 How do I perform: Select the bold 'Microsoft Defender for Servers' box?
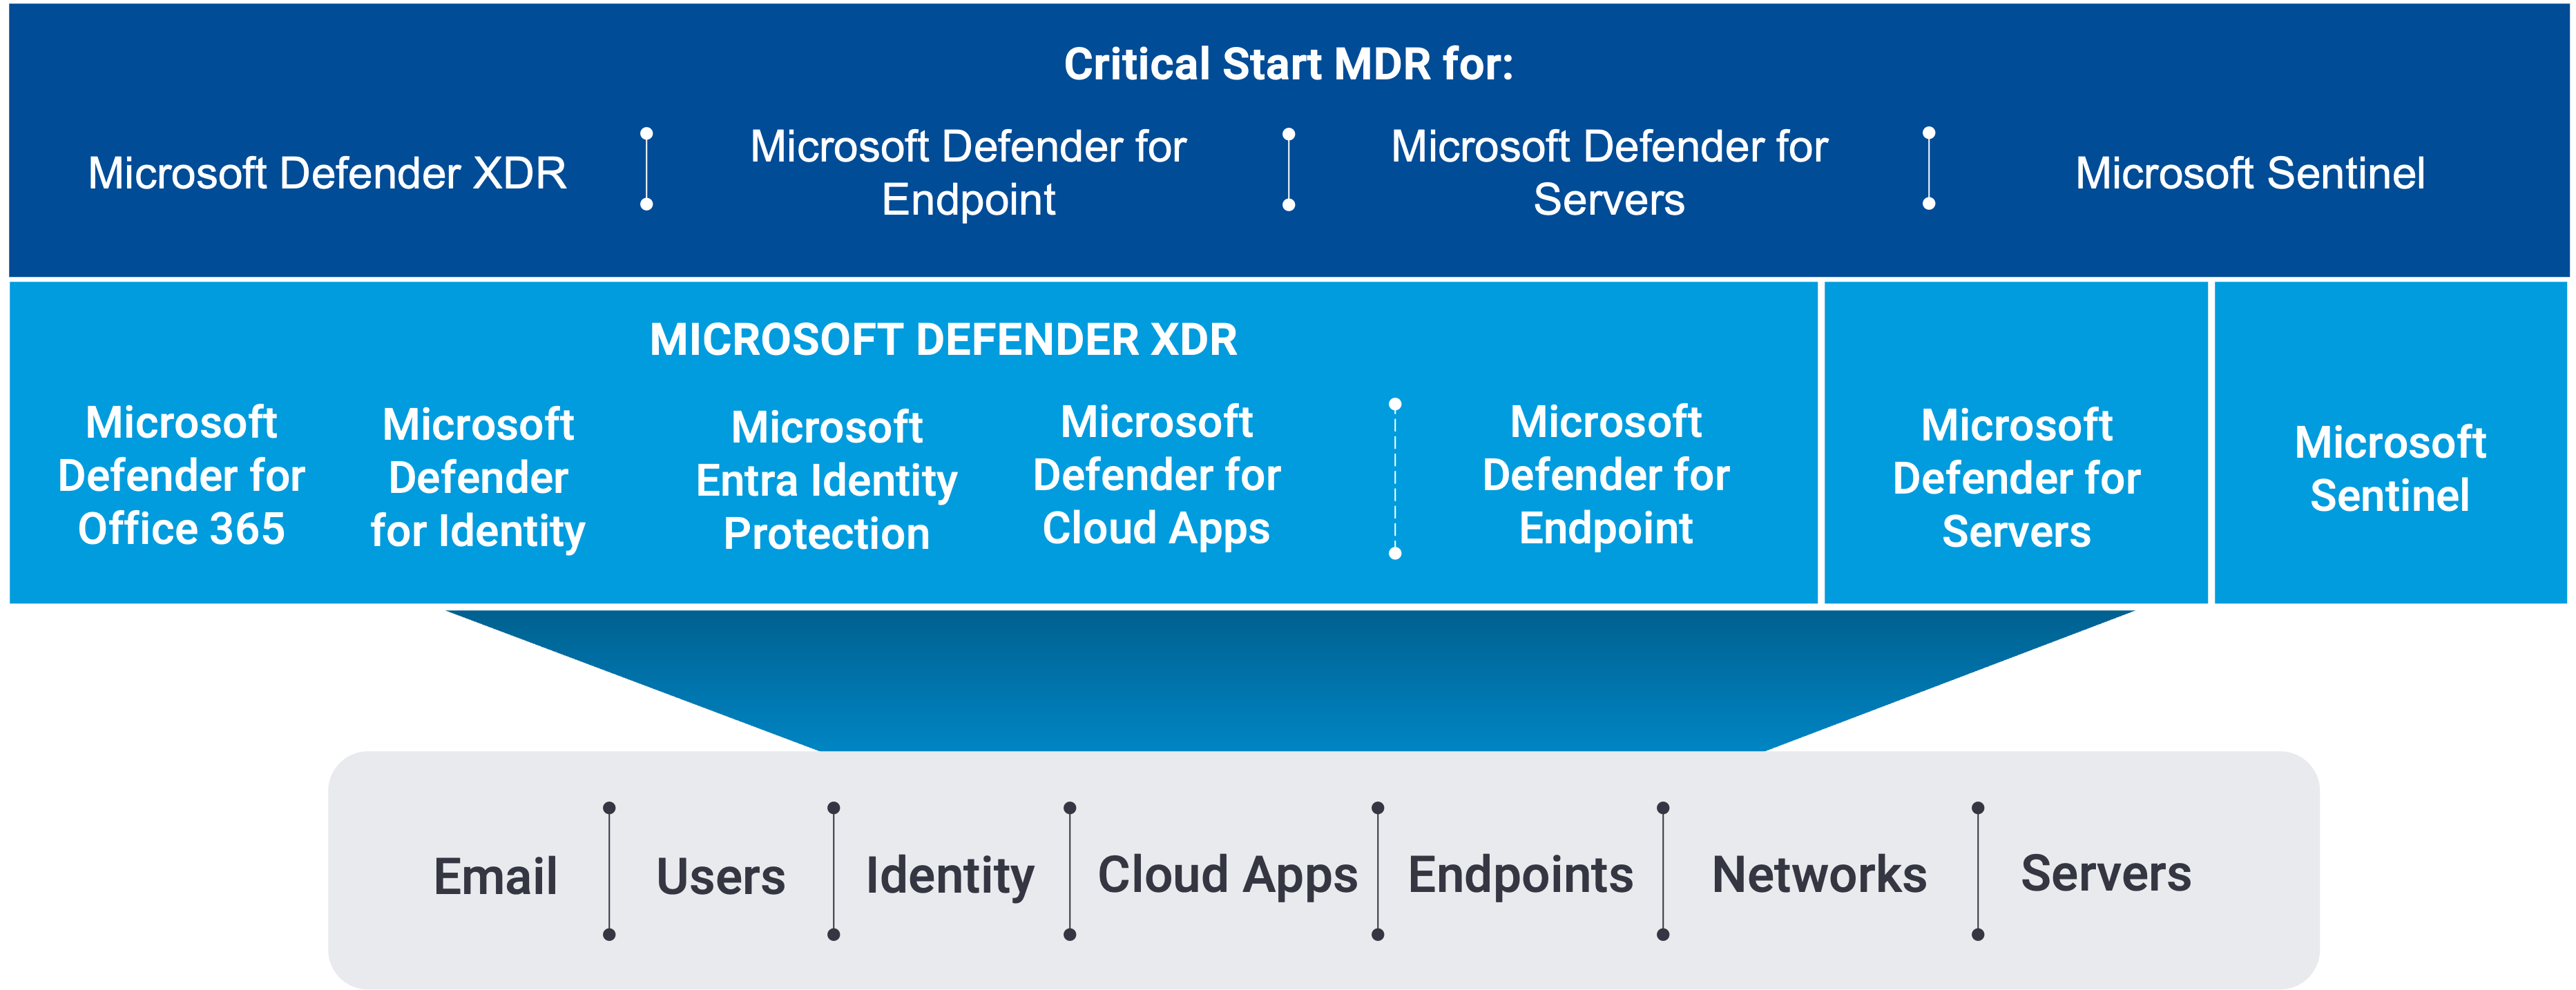(2016, 443)
